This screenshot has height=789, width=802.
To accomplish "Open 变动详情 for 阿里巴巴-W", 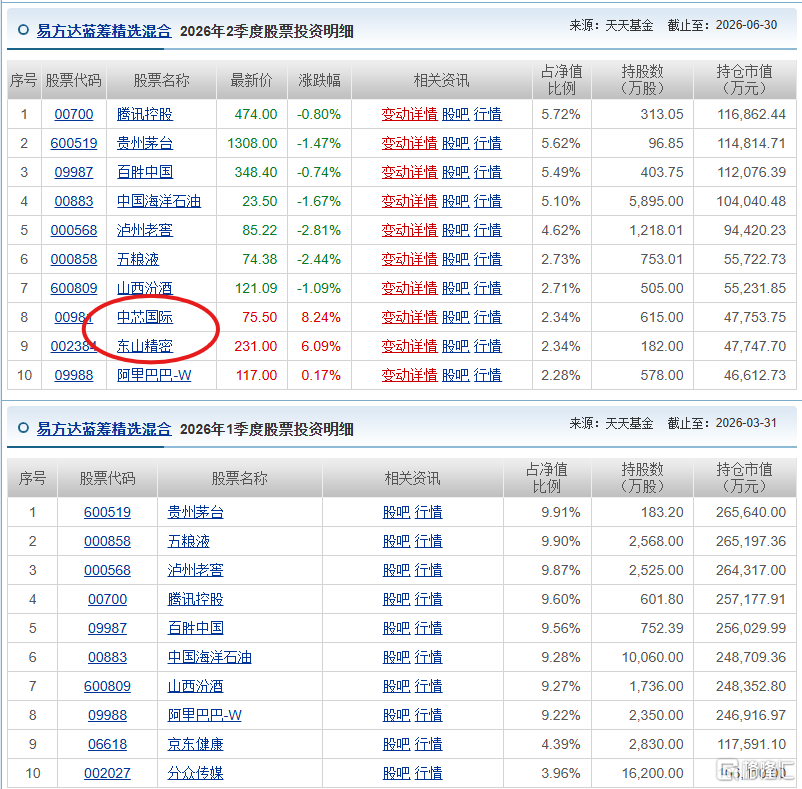I will coord(409,375).
